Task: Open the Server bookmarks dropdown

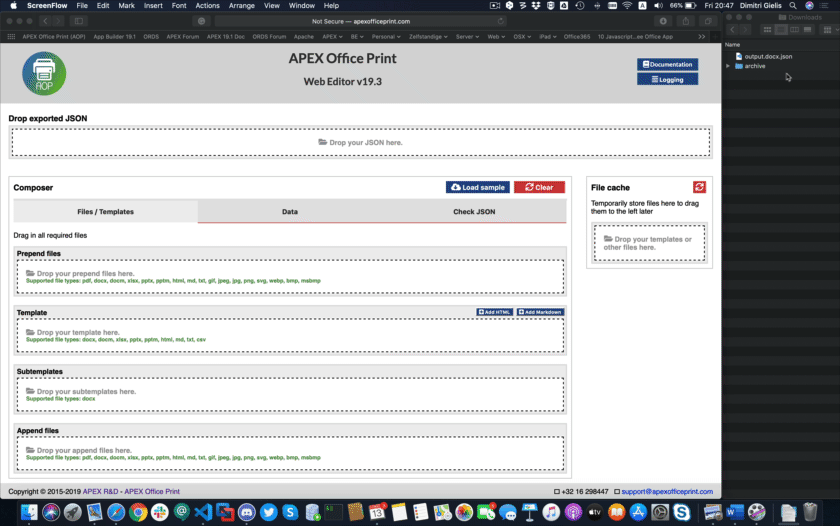Action: click(x=467, y=36)
